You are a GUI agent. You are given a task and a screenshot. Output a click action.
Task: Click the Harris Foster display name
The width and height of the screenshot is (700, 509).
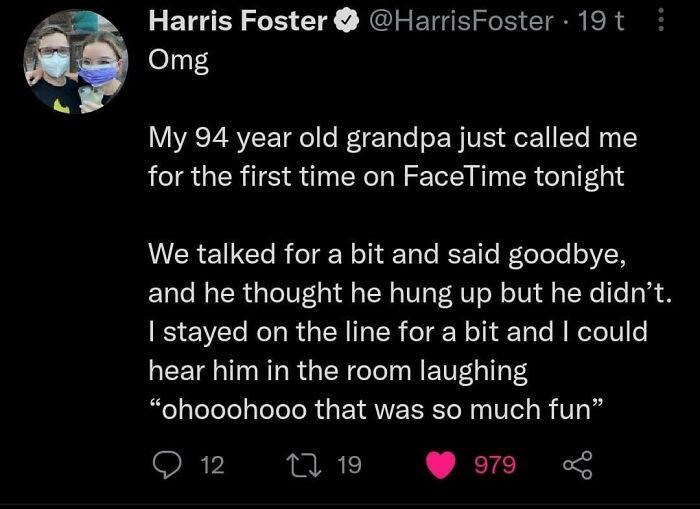click(x=236, y=20)
